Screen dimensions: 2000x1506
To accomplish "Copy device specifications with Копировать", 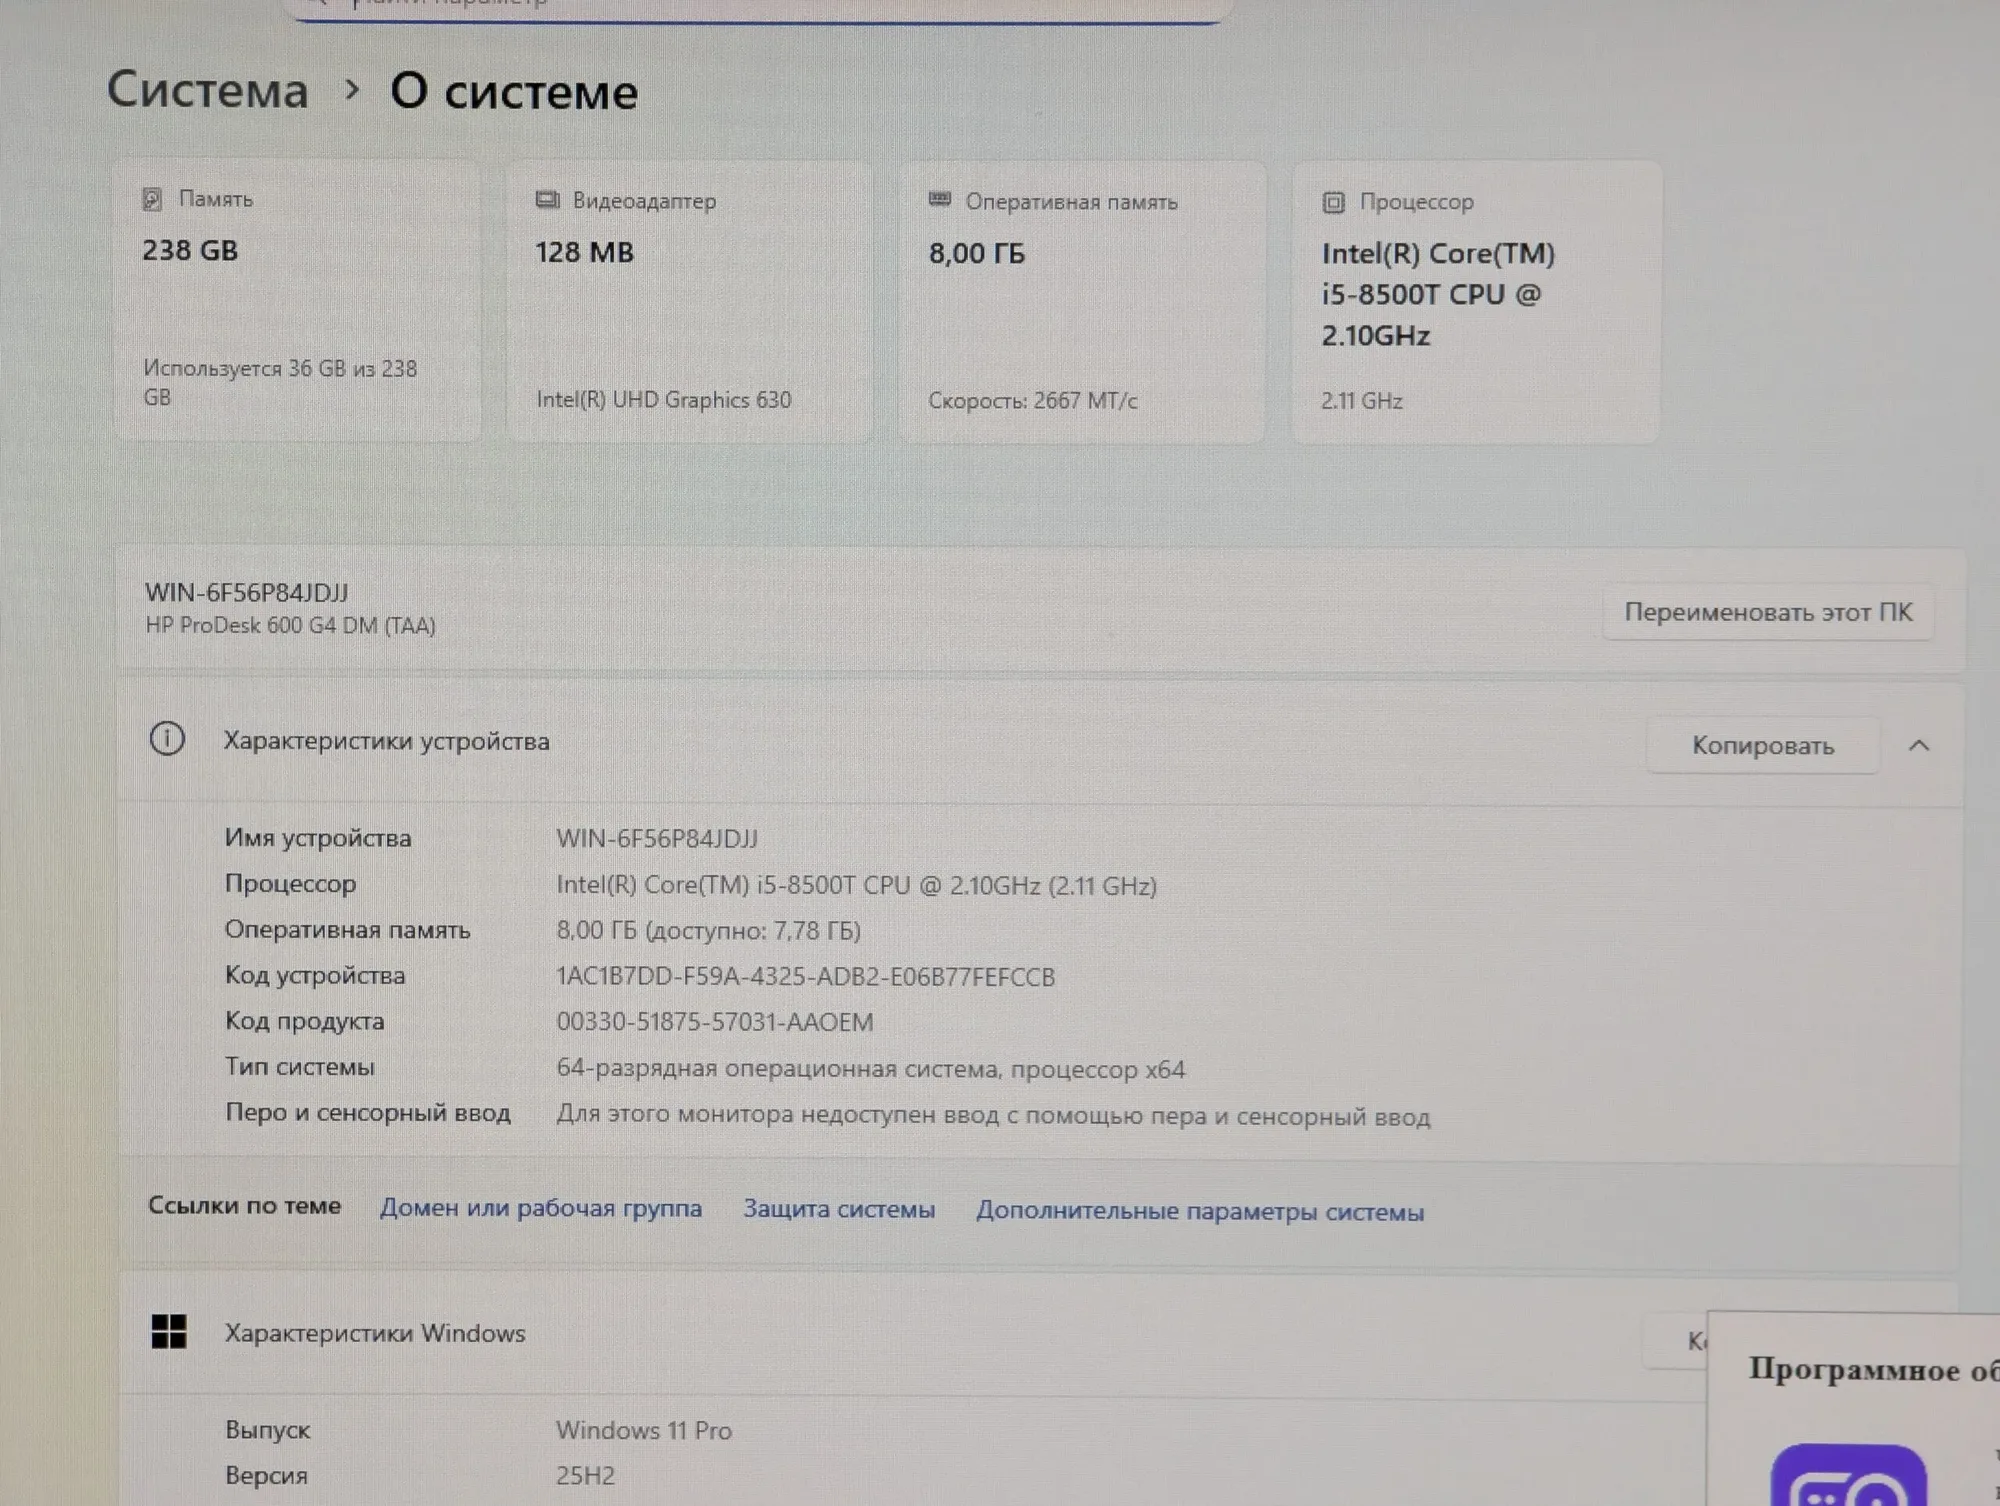I will coord(1762,746).
